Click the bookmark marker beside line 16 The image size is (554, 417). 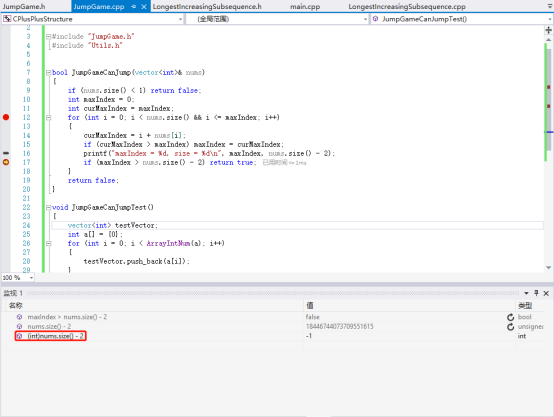pyautogui.click(x=6, y=153)
